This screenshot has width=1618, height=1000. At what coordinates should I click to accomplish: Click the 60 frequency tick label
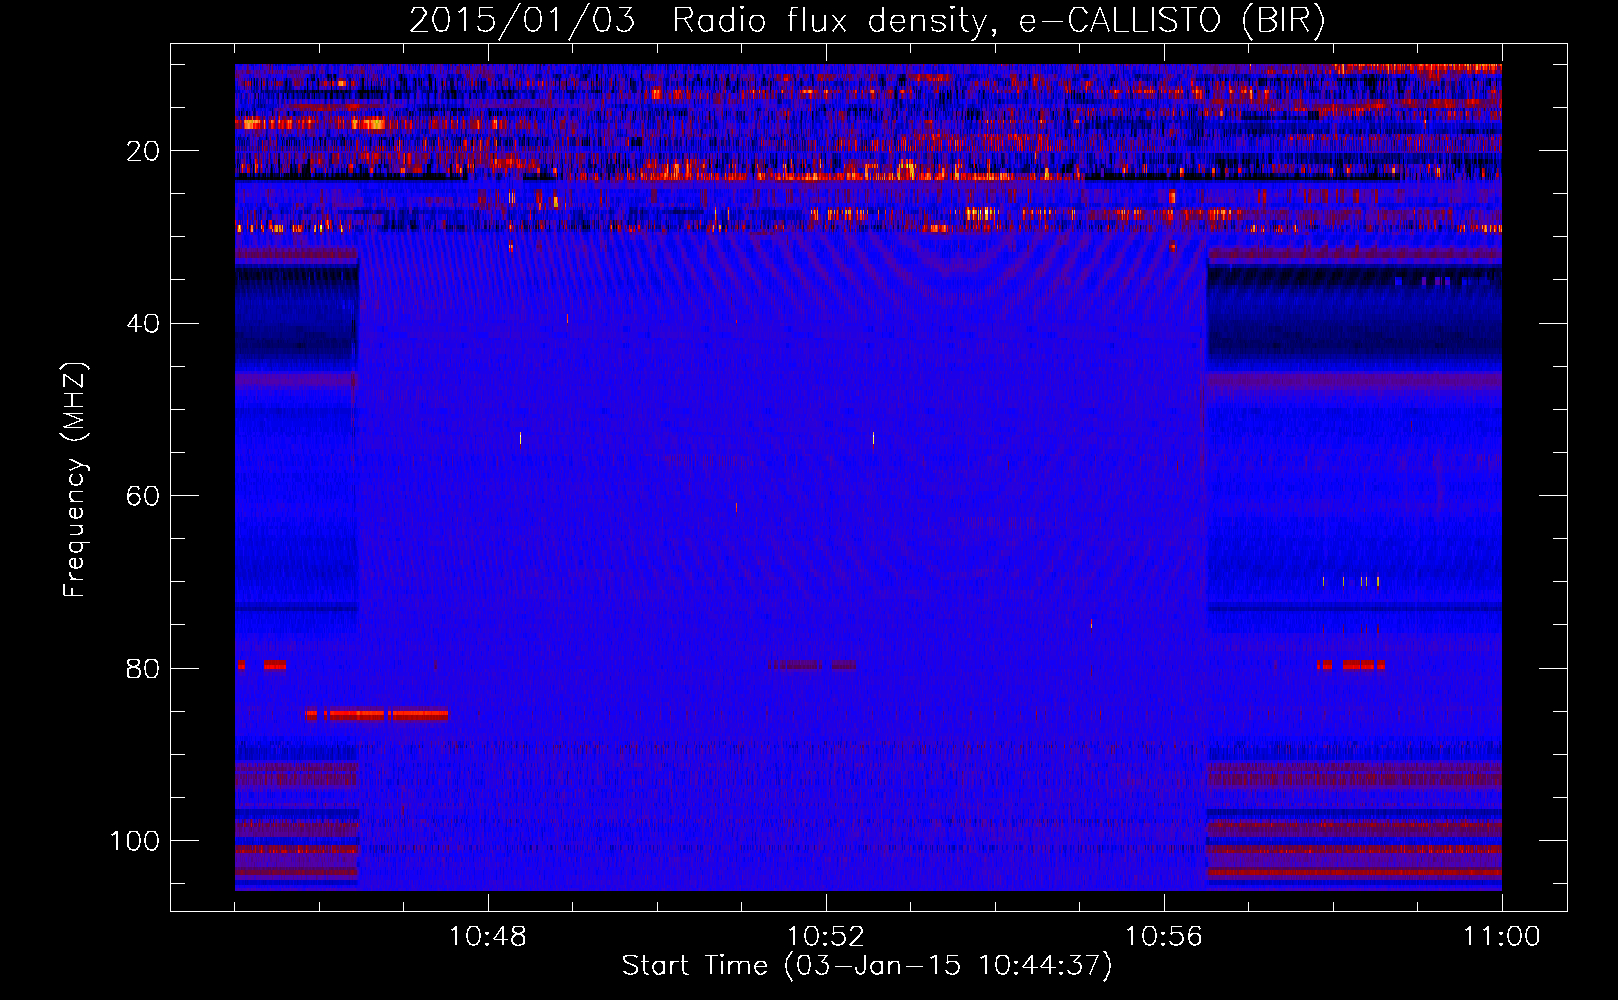(143, 497)
